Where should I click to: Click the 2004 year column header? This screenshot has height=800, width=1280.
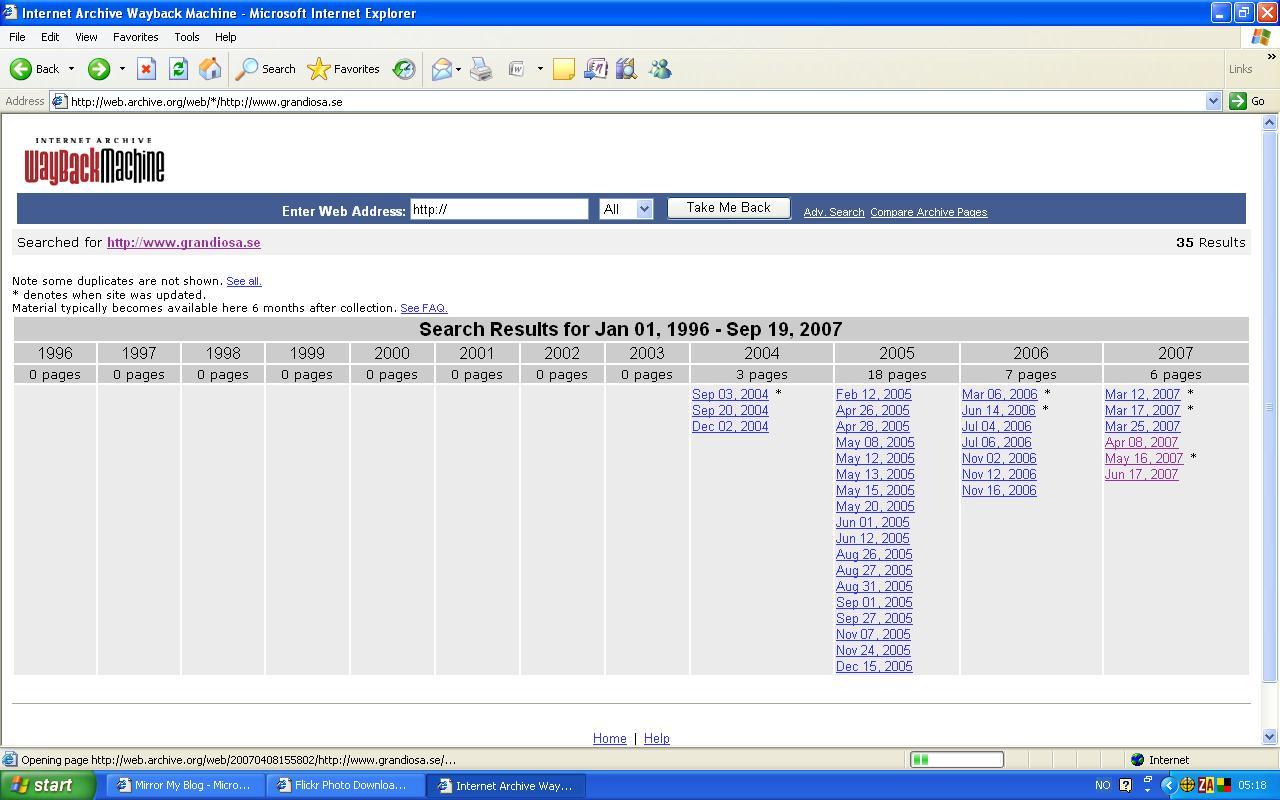pyautogui.click(x=762, y=353)
